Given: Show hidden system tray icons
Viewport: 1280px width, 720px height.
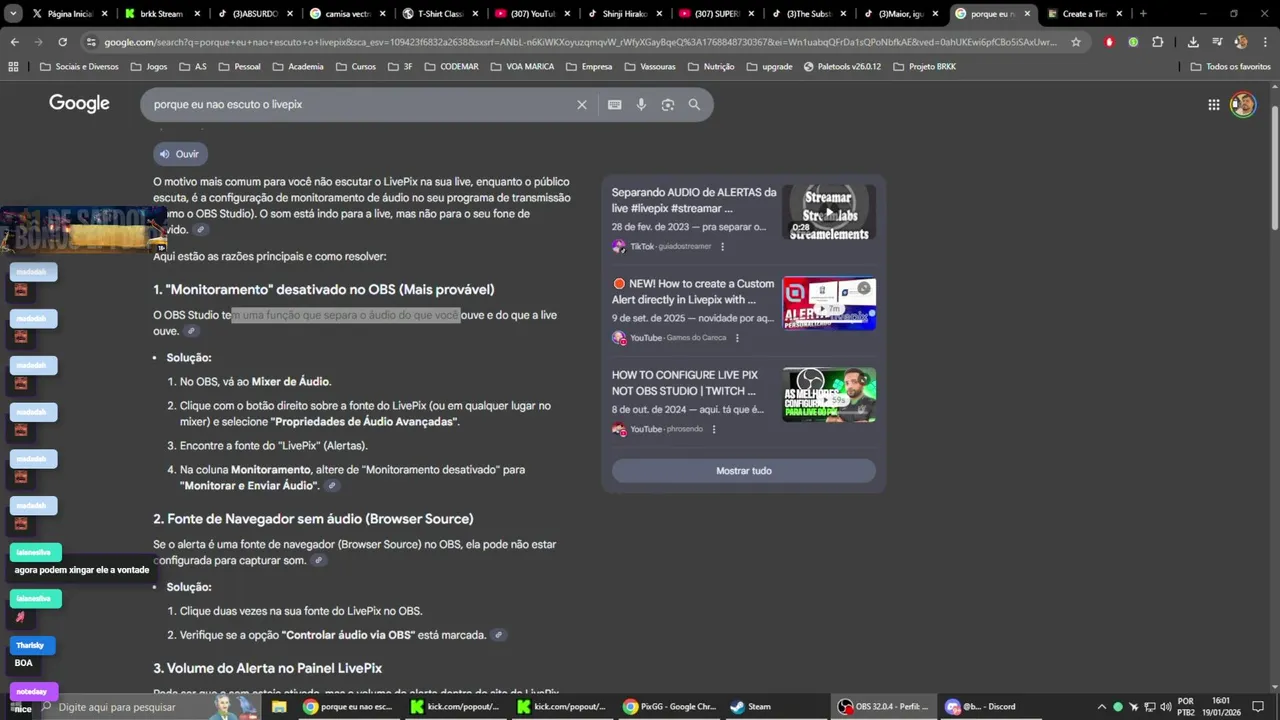Looking at the screenshot, I should click(1102, 707).
